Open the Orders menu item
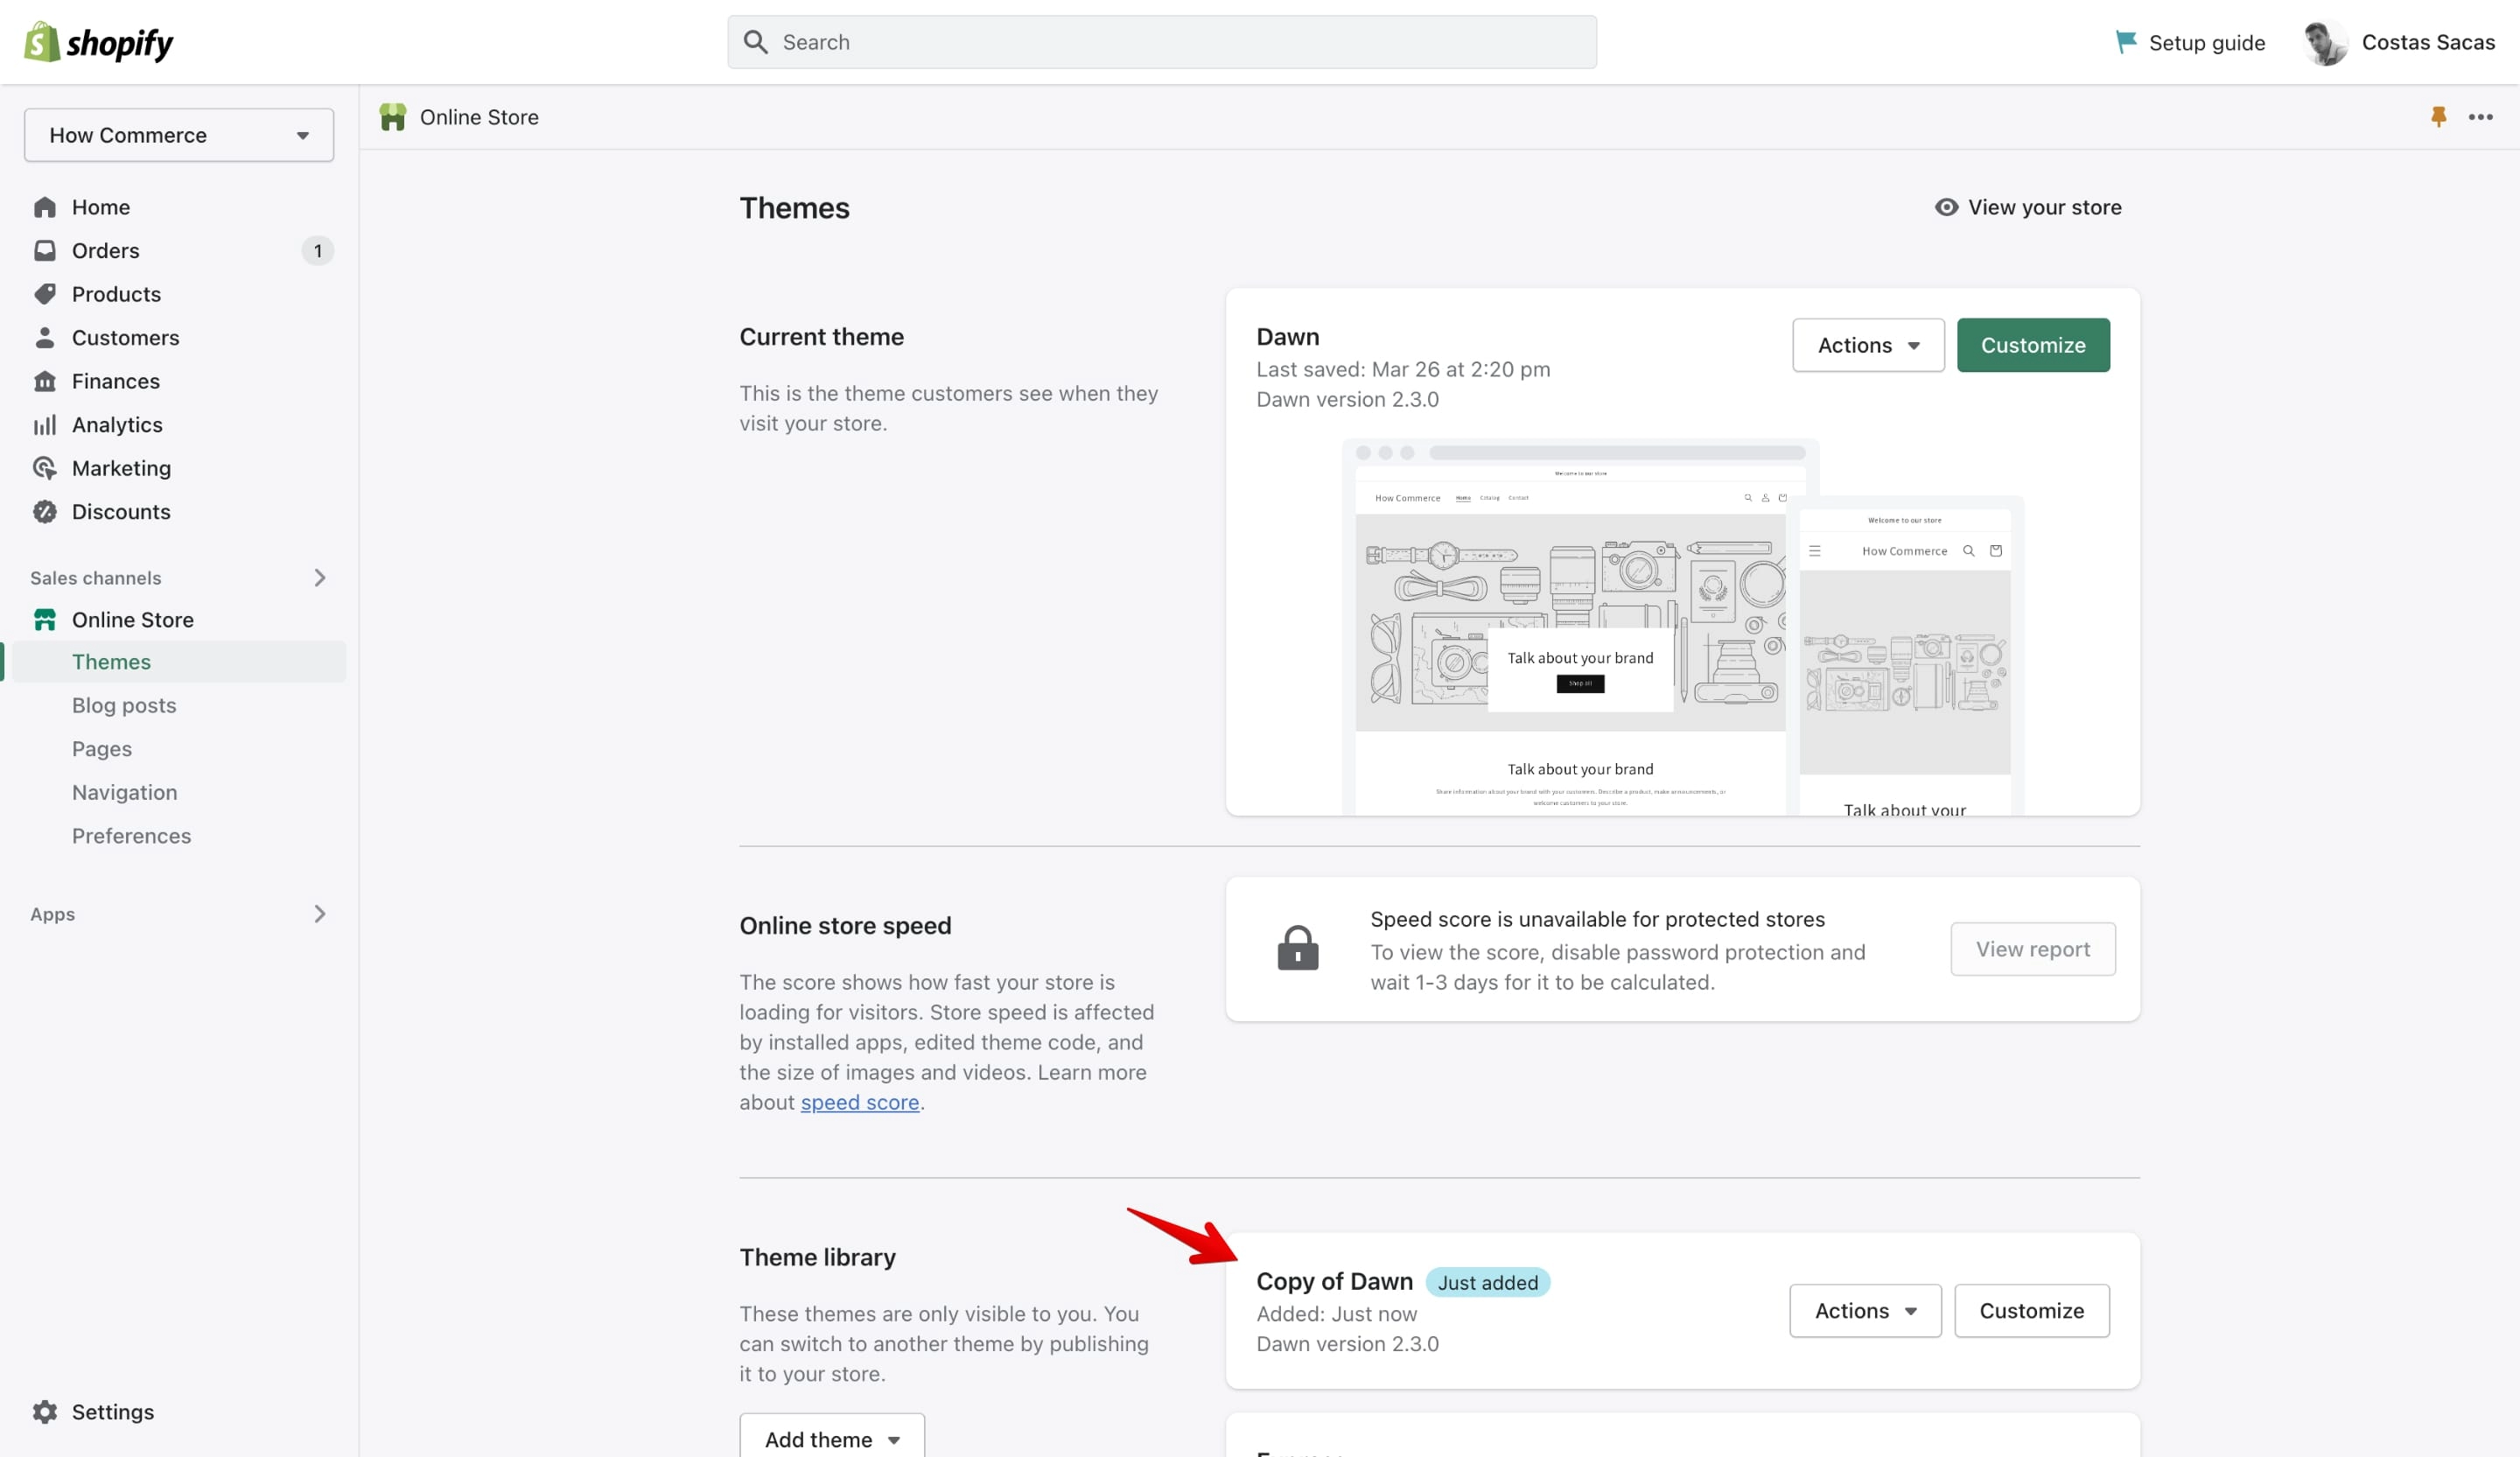Screen dimensions: 2520x1457 tap(106, 250)
